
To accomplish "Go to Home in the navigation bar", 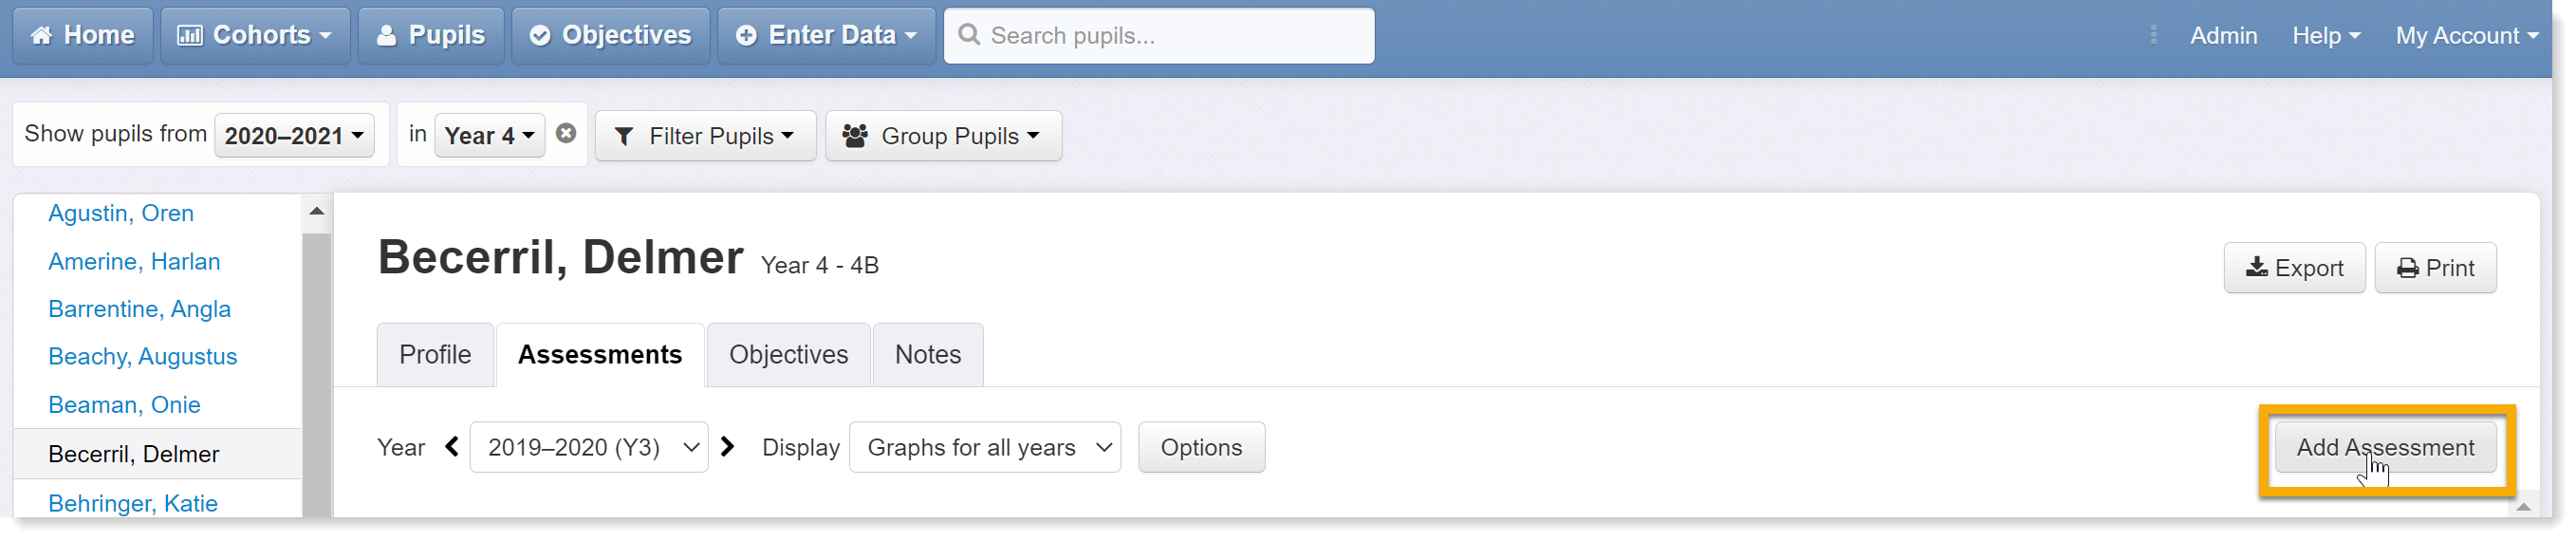I will tap(83, 36).
